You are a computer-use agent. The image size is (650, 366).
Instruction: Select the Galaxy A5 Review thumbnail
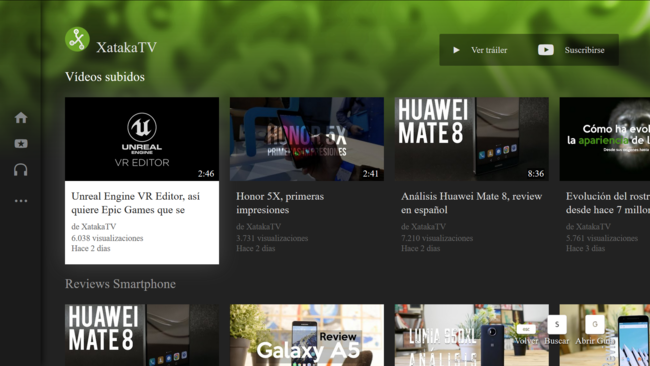[x=307, y=335]
